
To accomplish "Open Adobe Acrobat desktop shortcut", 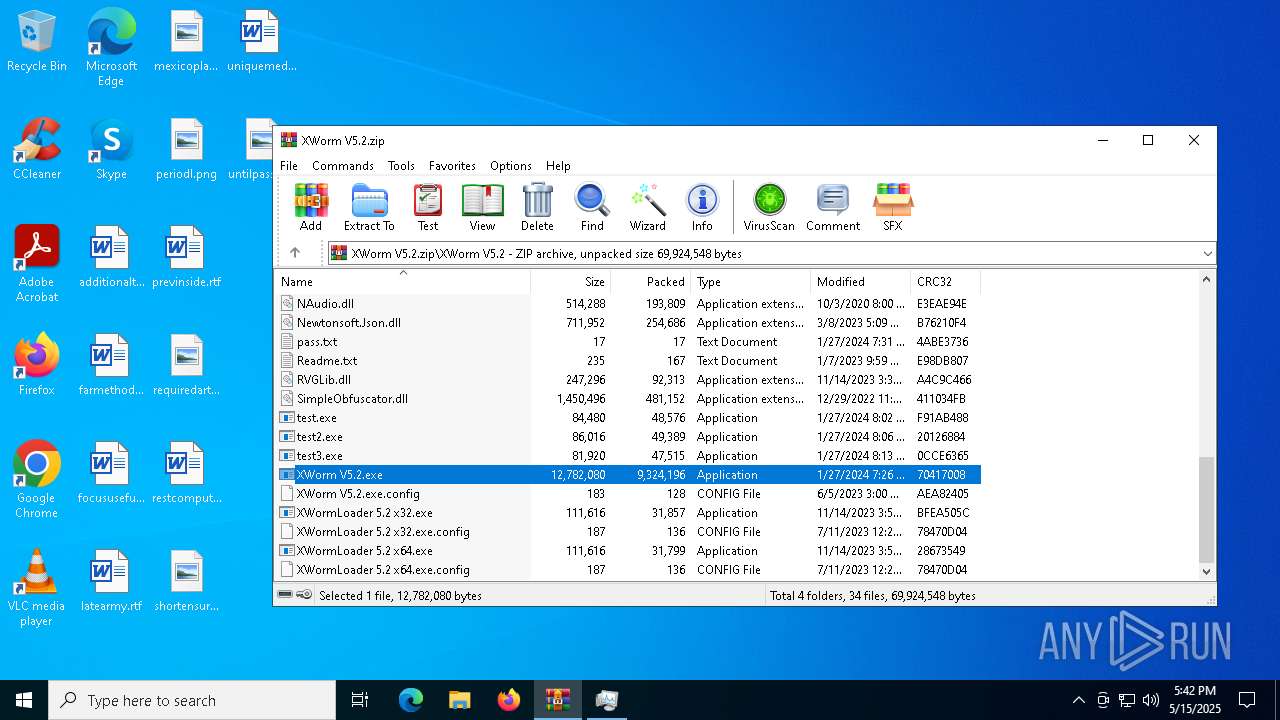I will point(37,264).
